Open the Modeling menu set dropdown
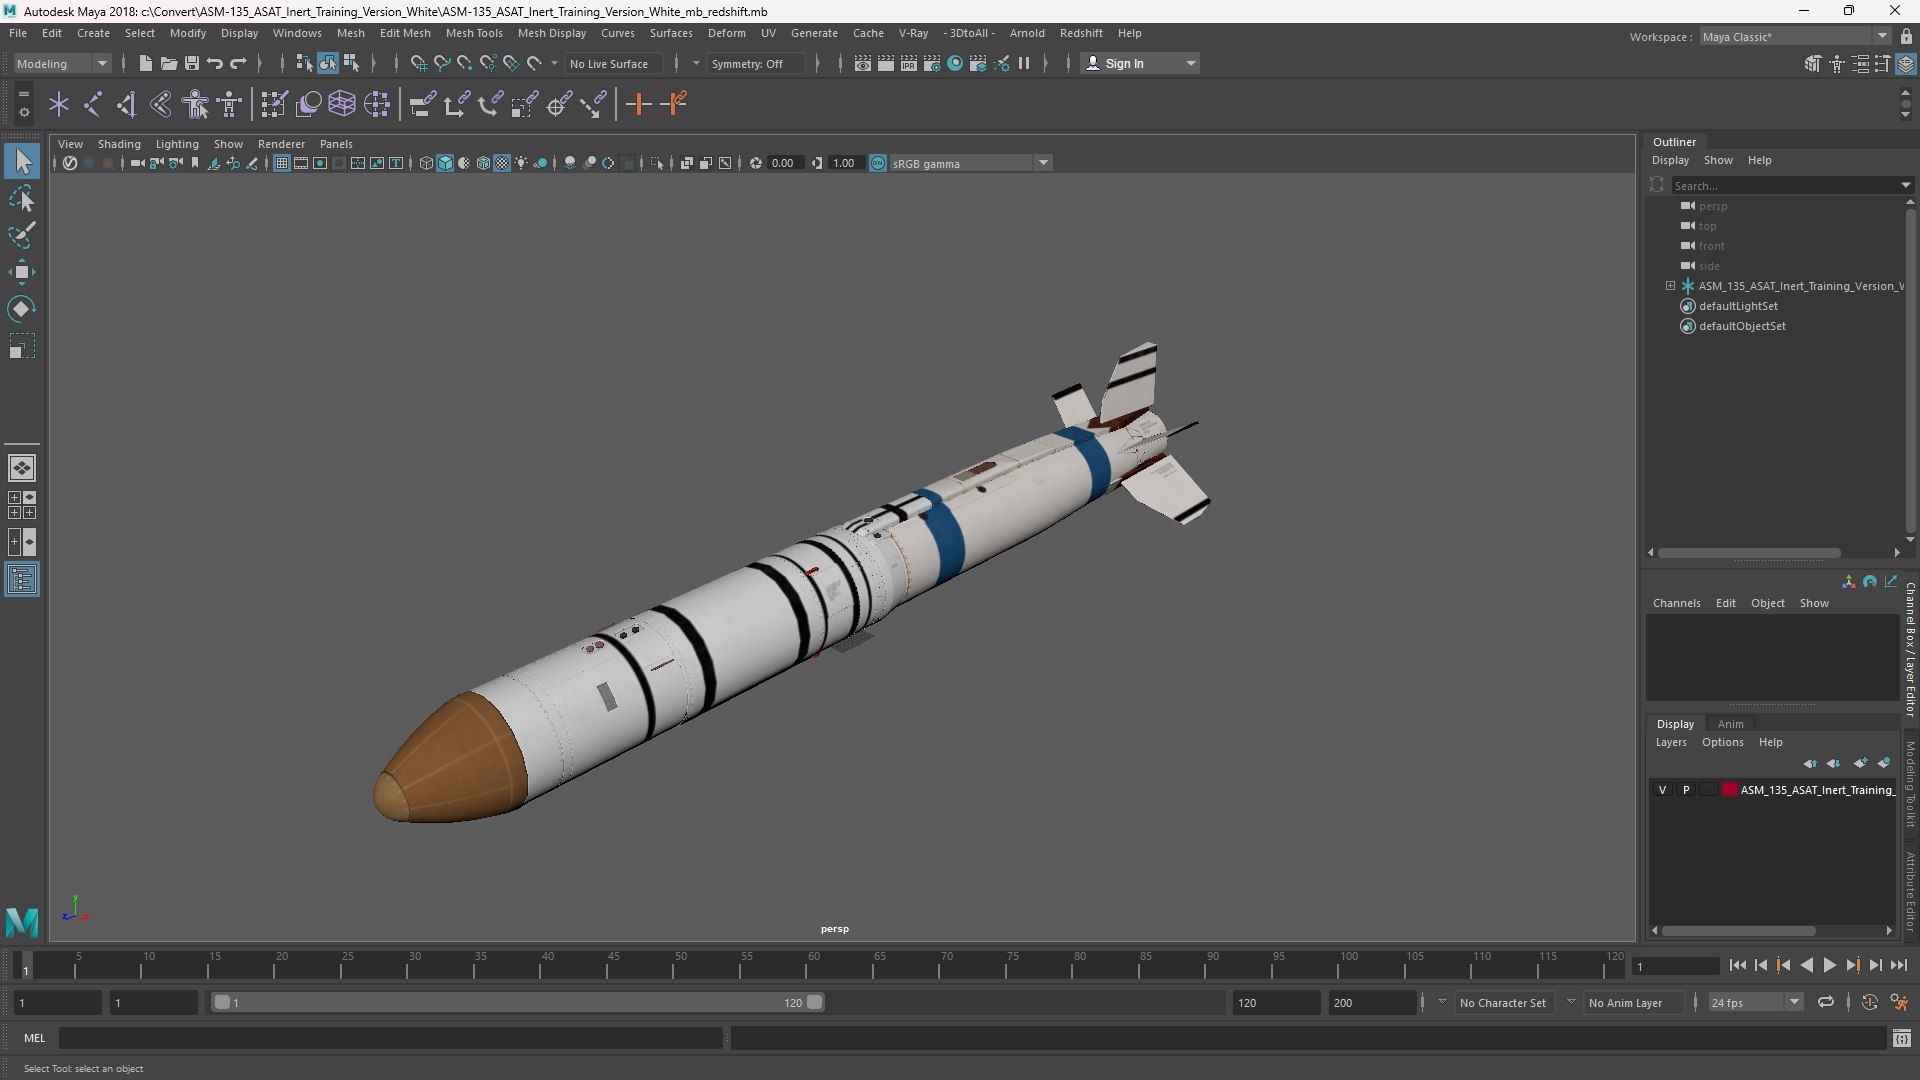 [x=62, y=63]
